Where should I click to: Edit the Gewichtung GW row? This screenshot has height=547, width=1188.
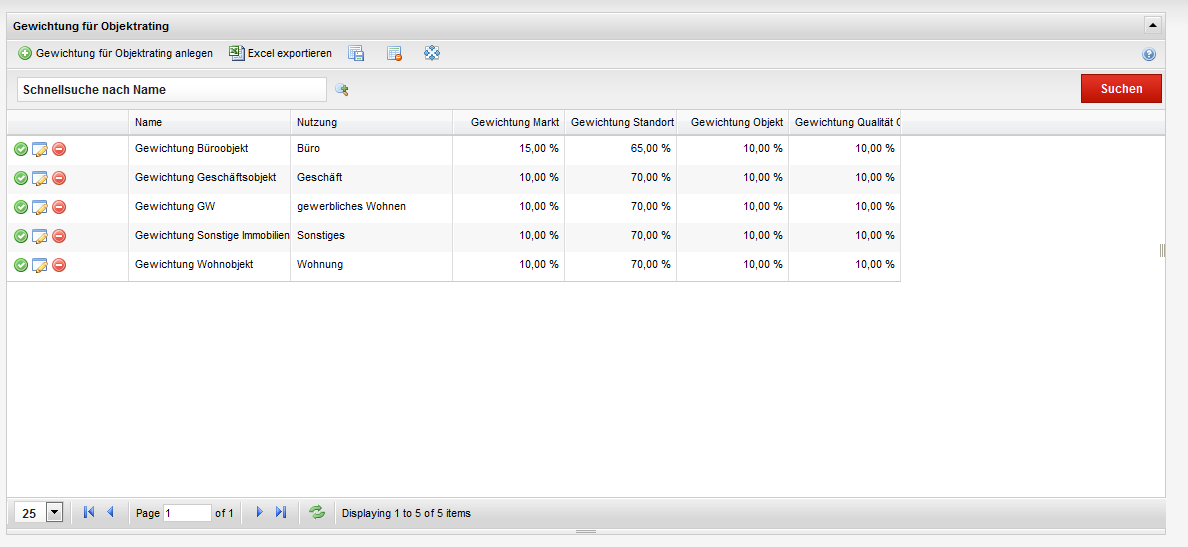tap(40, 207)
